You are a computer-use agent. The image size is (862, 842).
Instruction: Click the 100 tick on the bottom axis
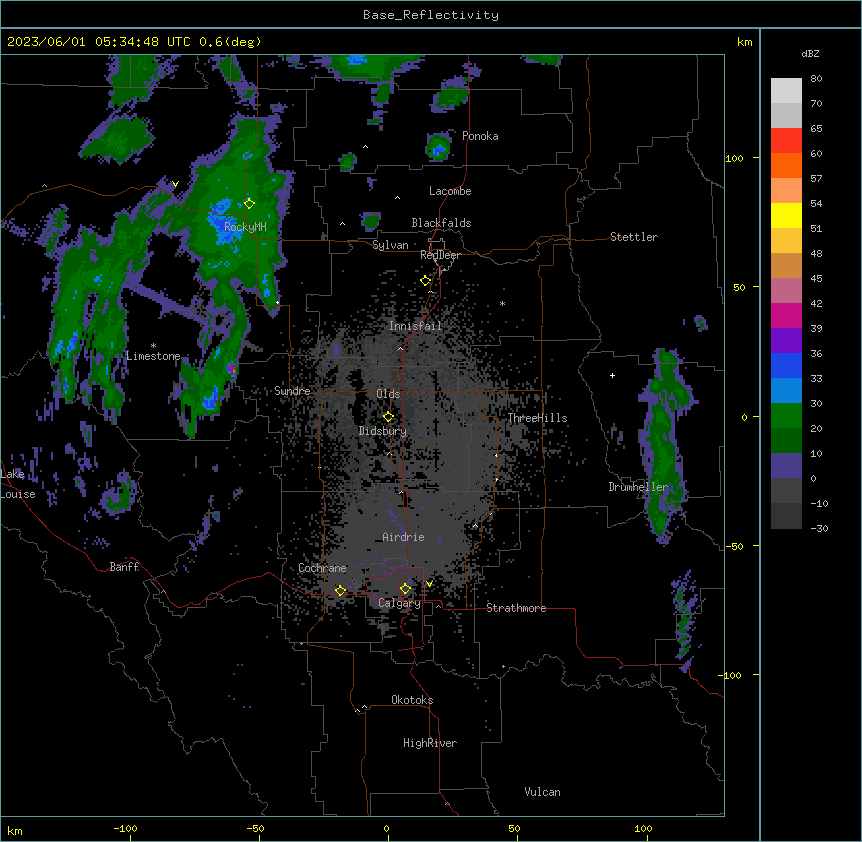pyautogui.click(x=643, y=828)
